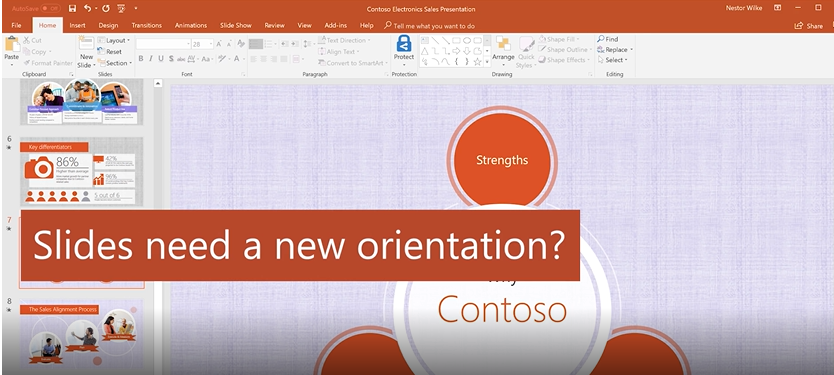Open the Shape Effects dropdown

(x=564, y=60)
